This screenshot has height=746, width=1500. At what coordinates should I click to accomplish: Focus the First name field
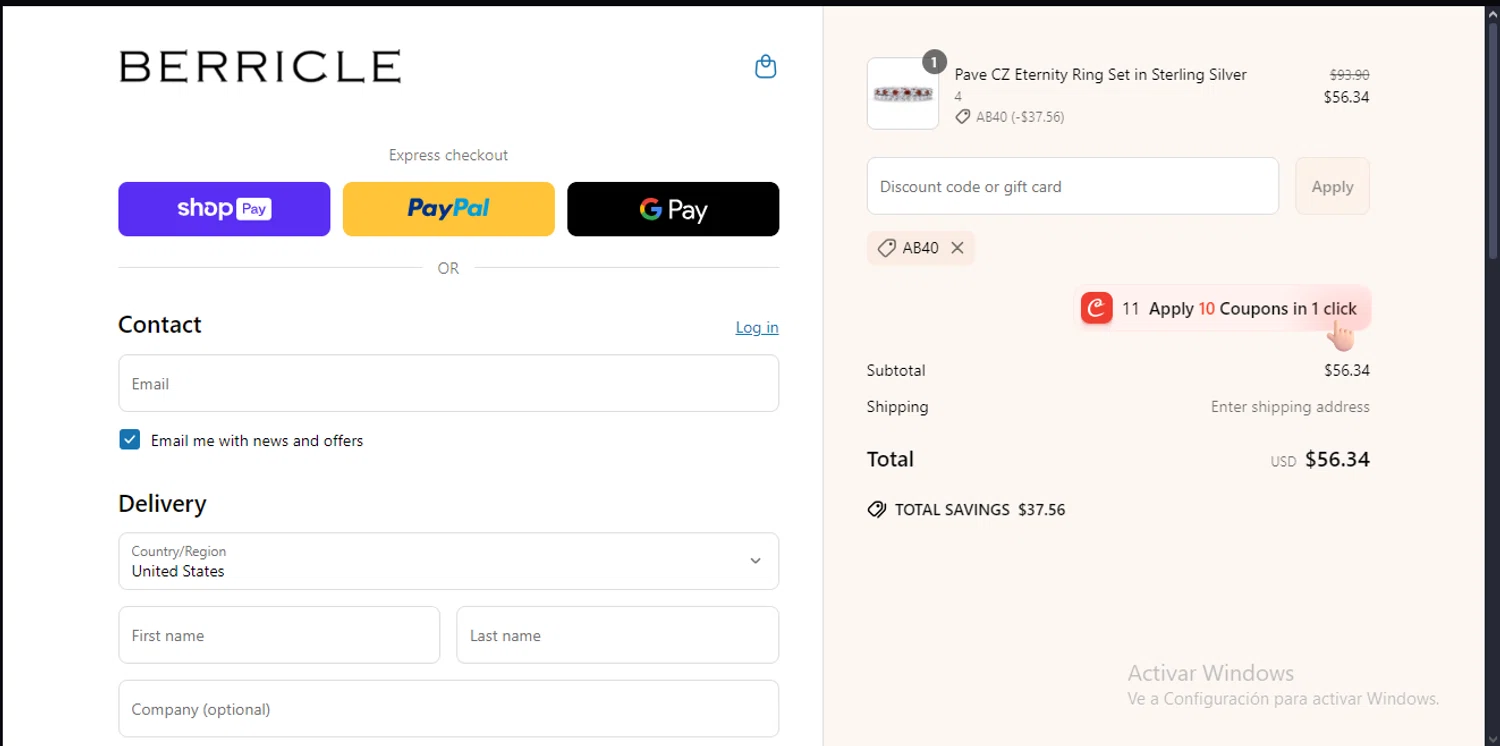coord(279,635)
